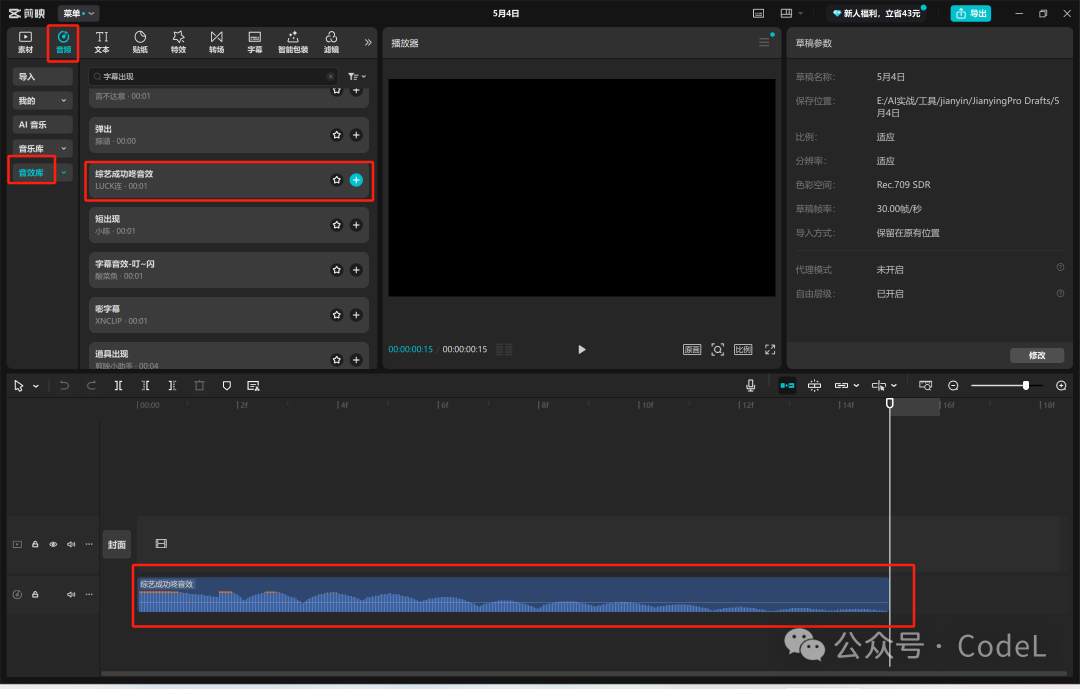Image resolution: width=1080 pixels, height=689 pixels.
Task: Collapse the 音效库 chevron arrow
Action: click(x=63, y=172)
